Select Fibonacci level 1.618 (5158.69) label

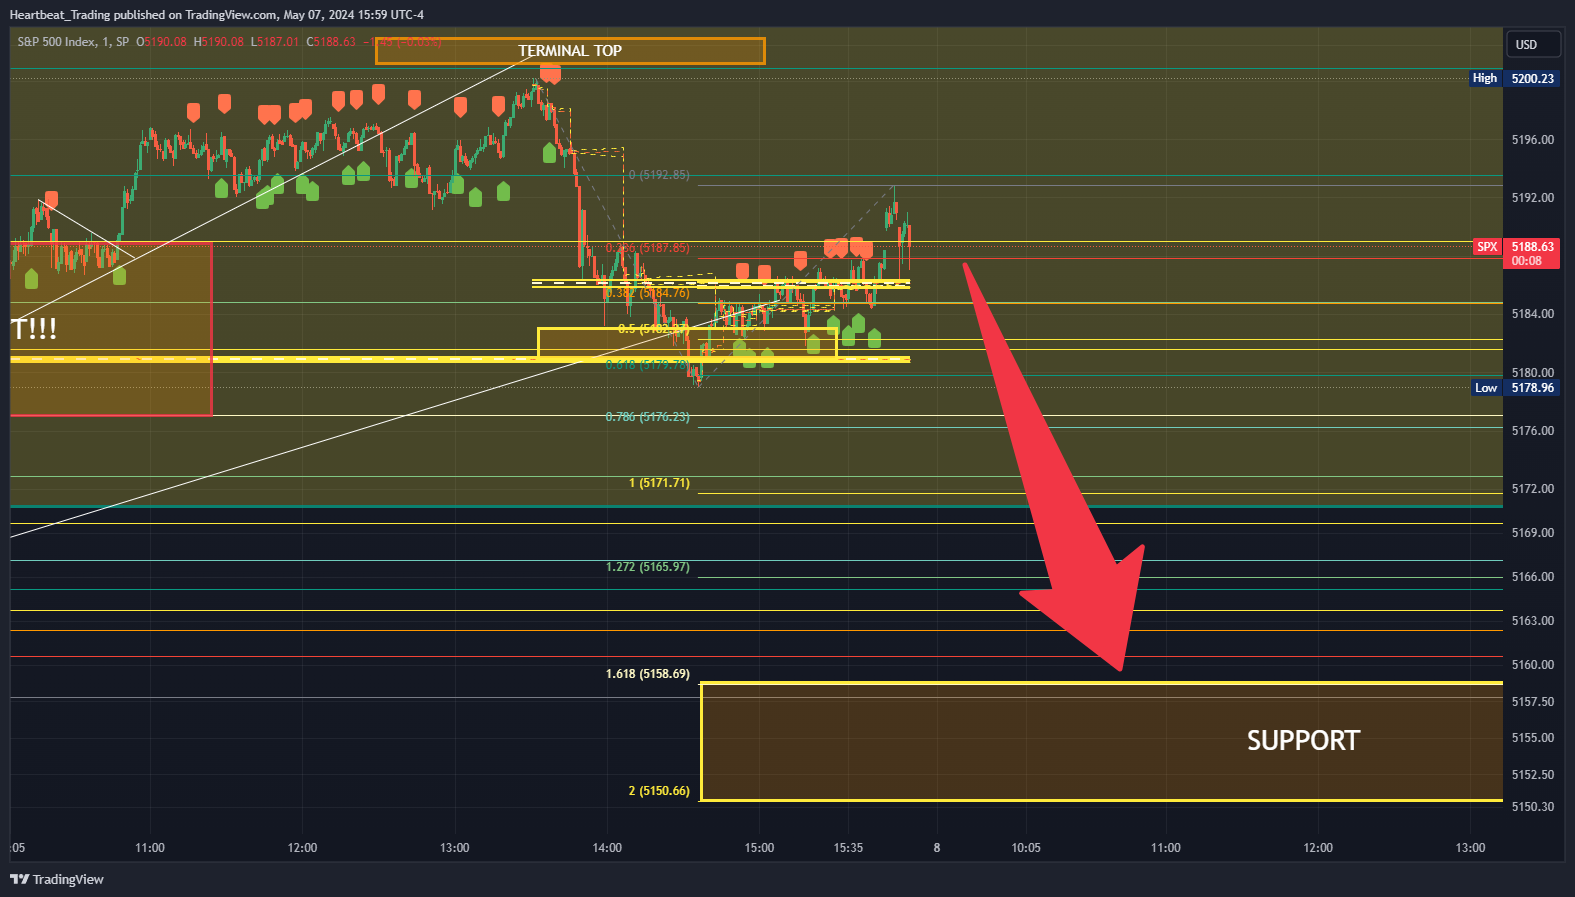648,674
